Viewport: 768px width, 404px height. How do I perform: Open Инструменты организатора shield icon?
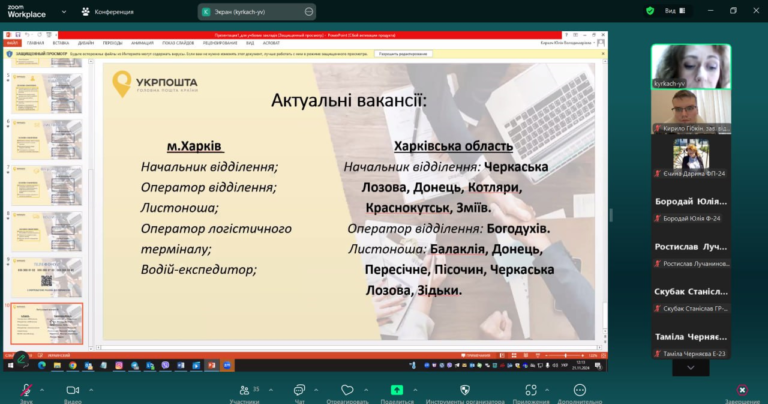click(465, 390)
